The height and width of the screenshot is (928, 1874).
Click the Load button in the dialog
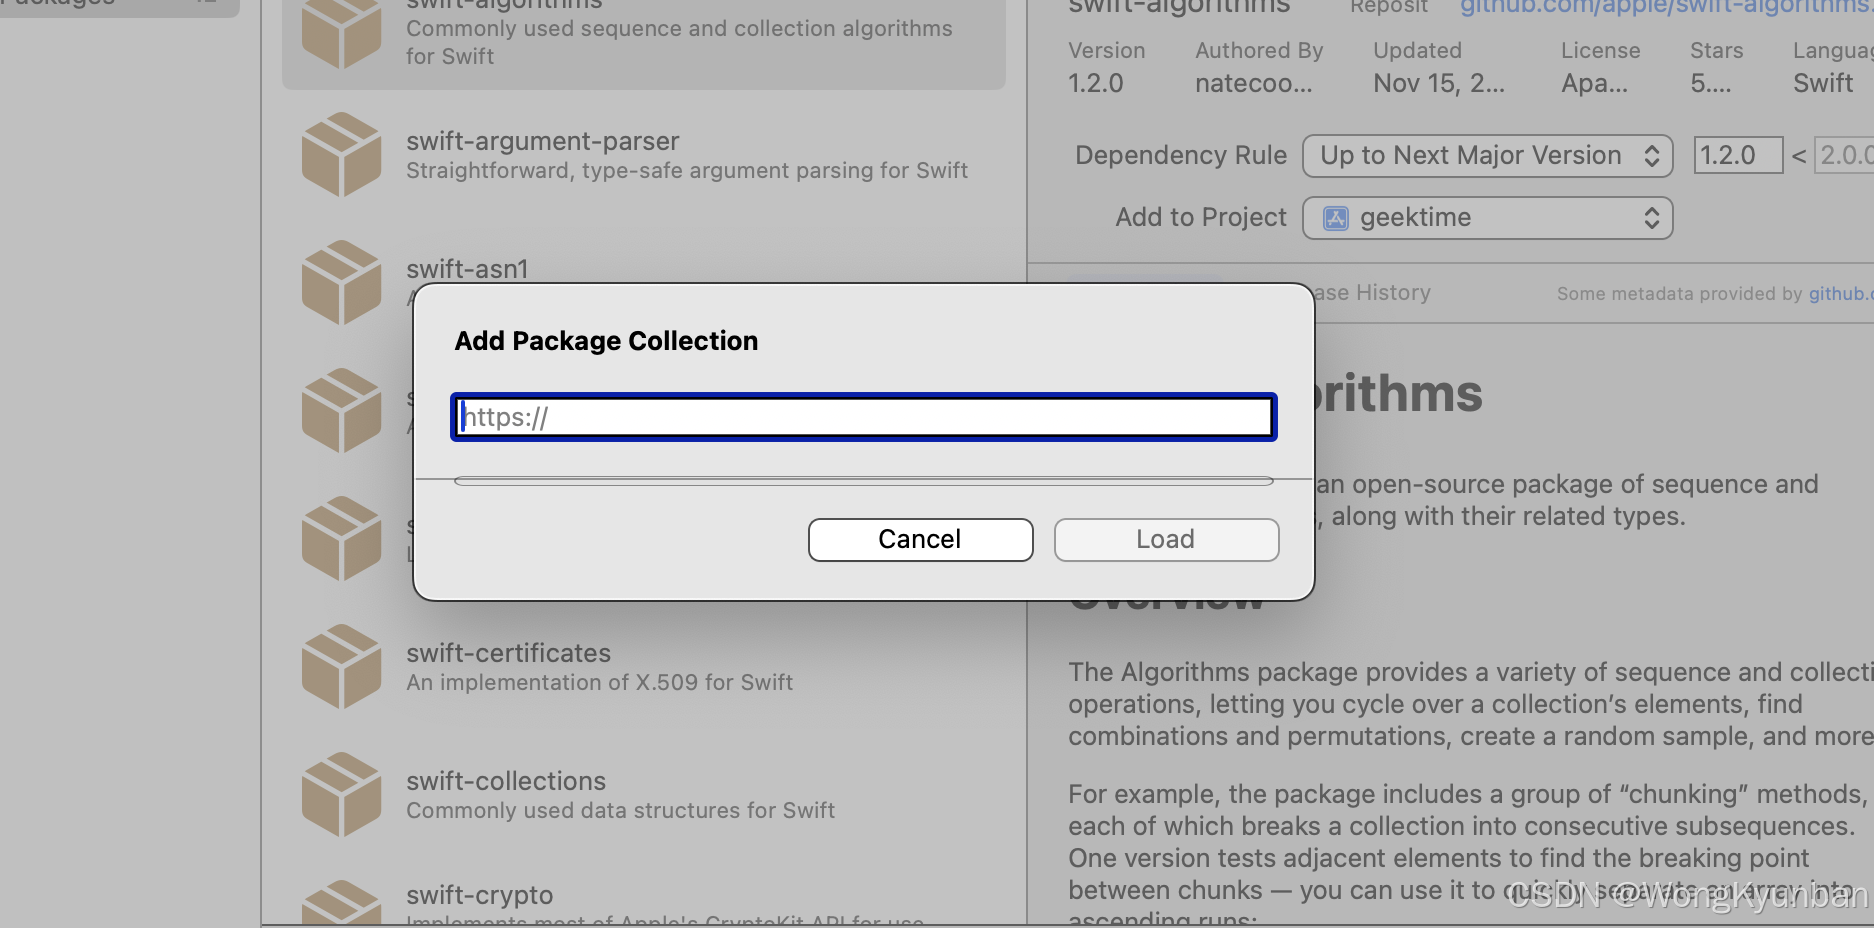pos(1166,540)
